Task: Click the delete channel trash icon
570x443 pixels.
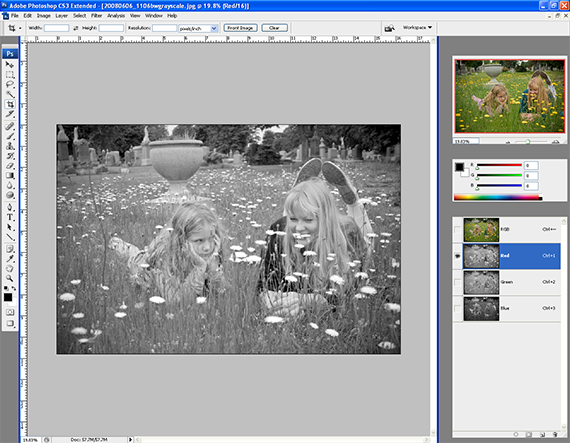Action: 555,434
